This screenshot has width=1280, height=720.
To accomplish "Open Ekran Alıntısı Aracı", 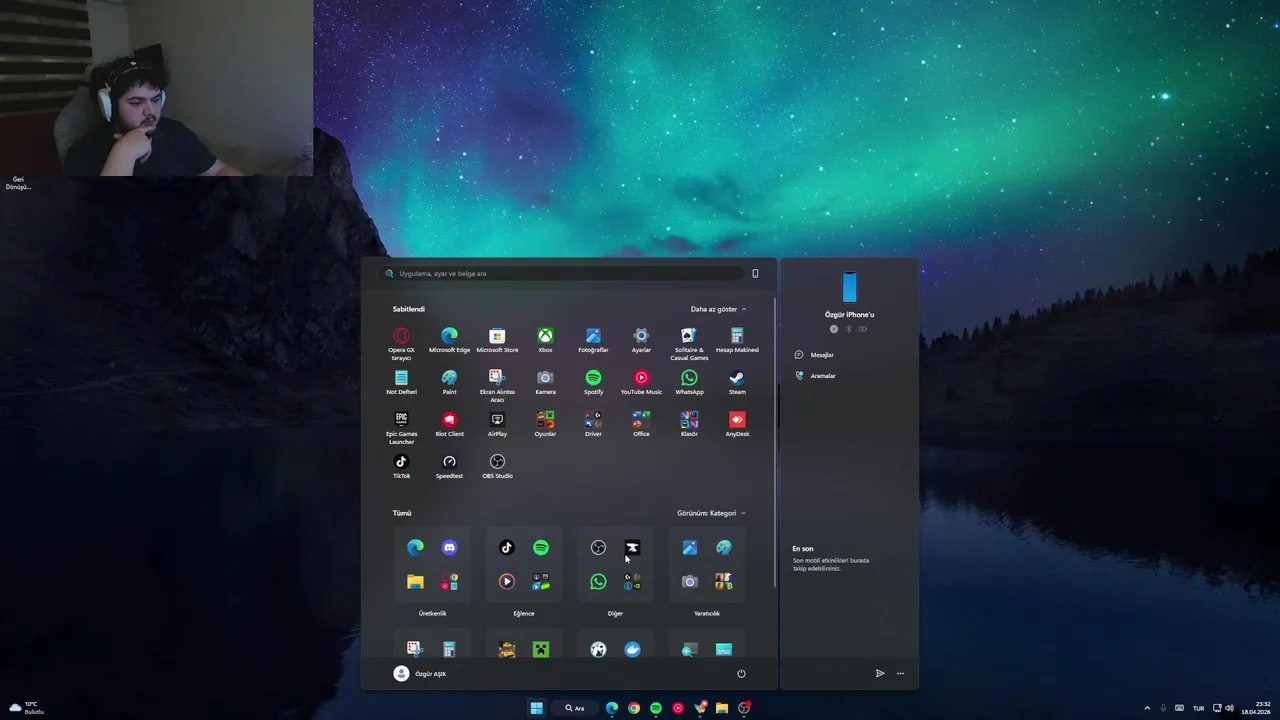I will [497, 385].
